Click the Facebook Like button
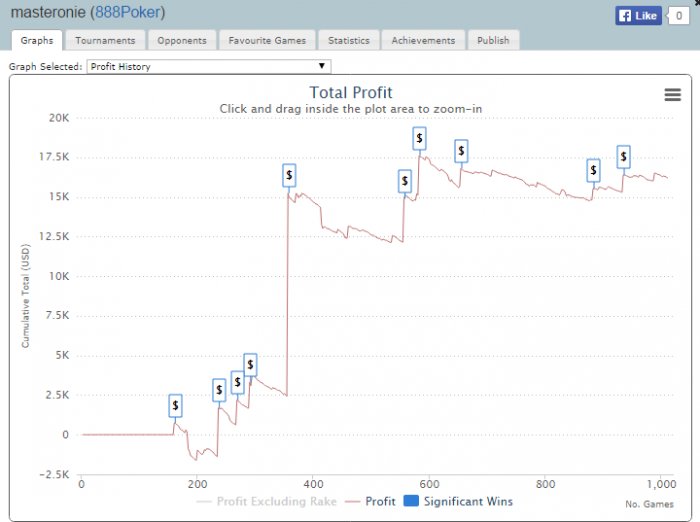Viewport: 700px width, 522px height. point(638,16)
